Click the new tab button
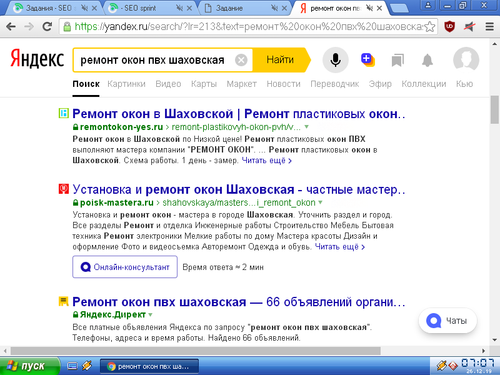This screenshot has width=500, height=375. (399, 8)
